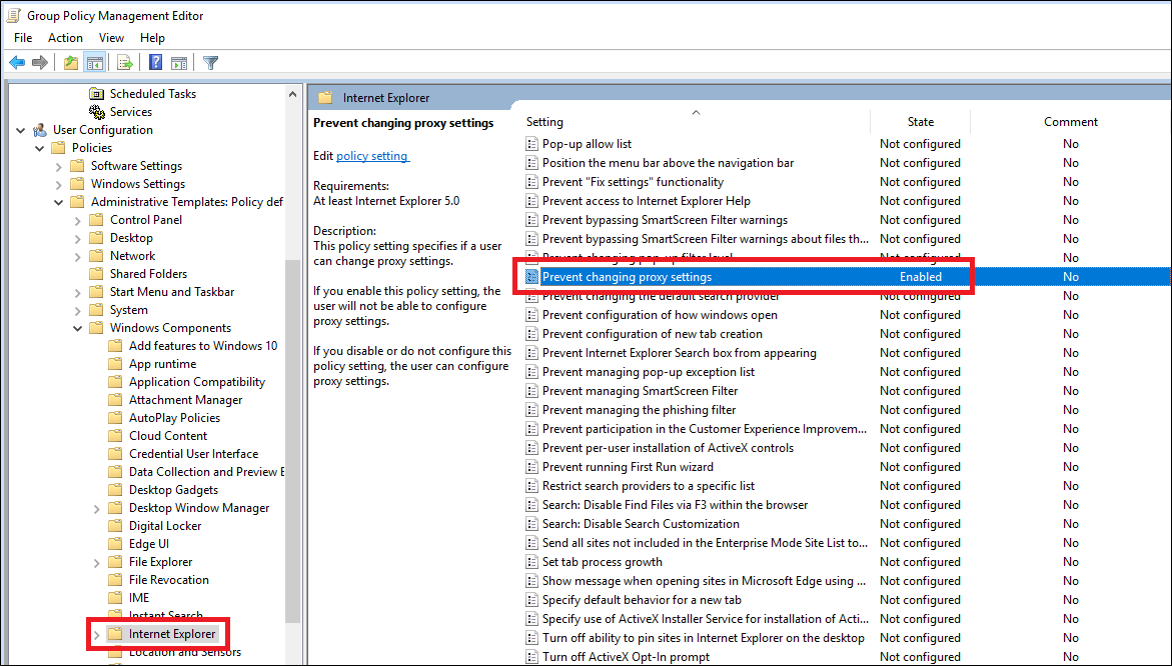Click the Scheduled Tasks icon in tree

coord(96,93)
